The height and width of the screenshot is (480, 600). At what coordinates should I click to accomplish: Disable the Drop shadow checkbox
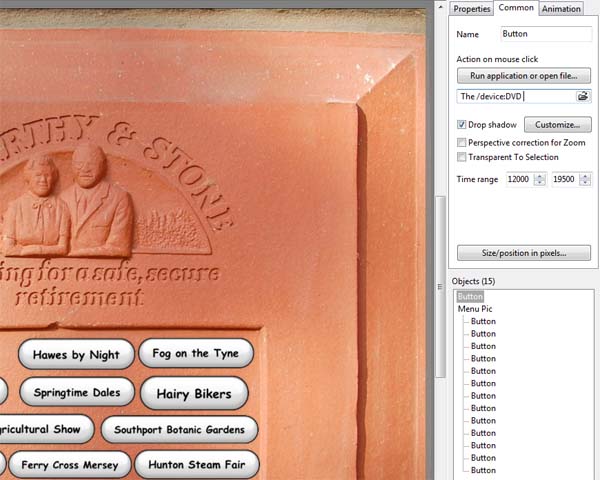point(462,125)
